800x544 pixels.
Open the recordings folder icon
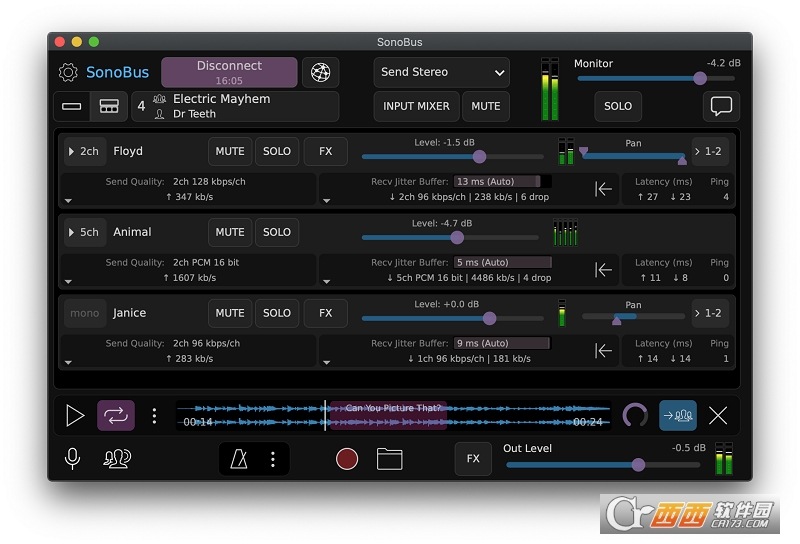389,458
